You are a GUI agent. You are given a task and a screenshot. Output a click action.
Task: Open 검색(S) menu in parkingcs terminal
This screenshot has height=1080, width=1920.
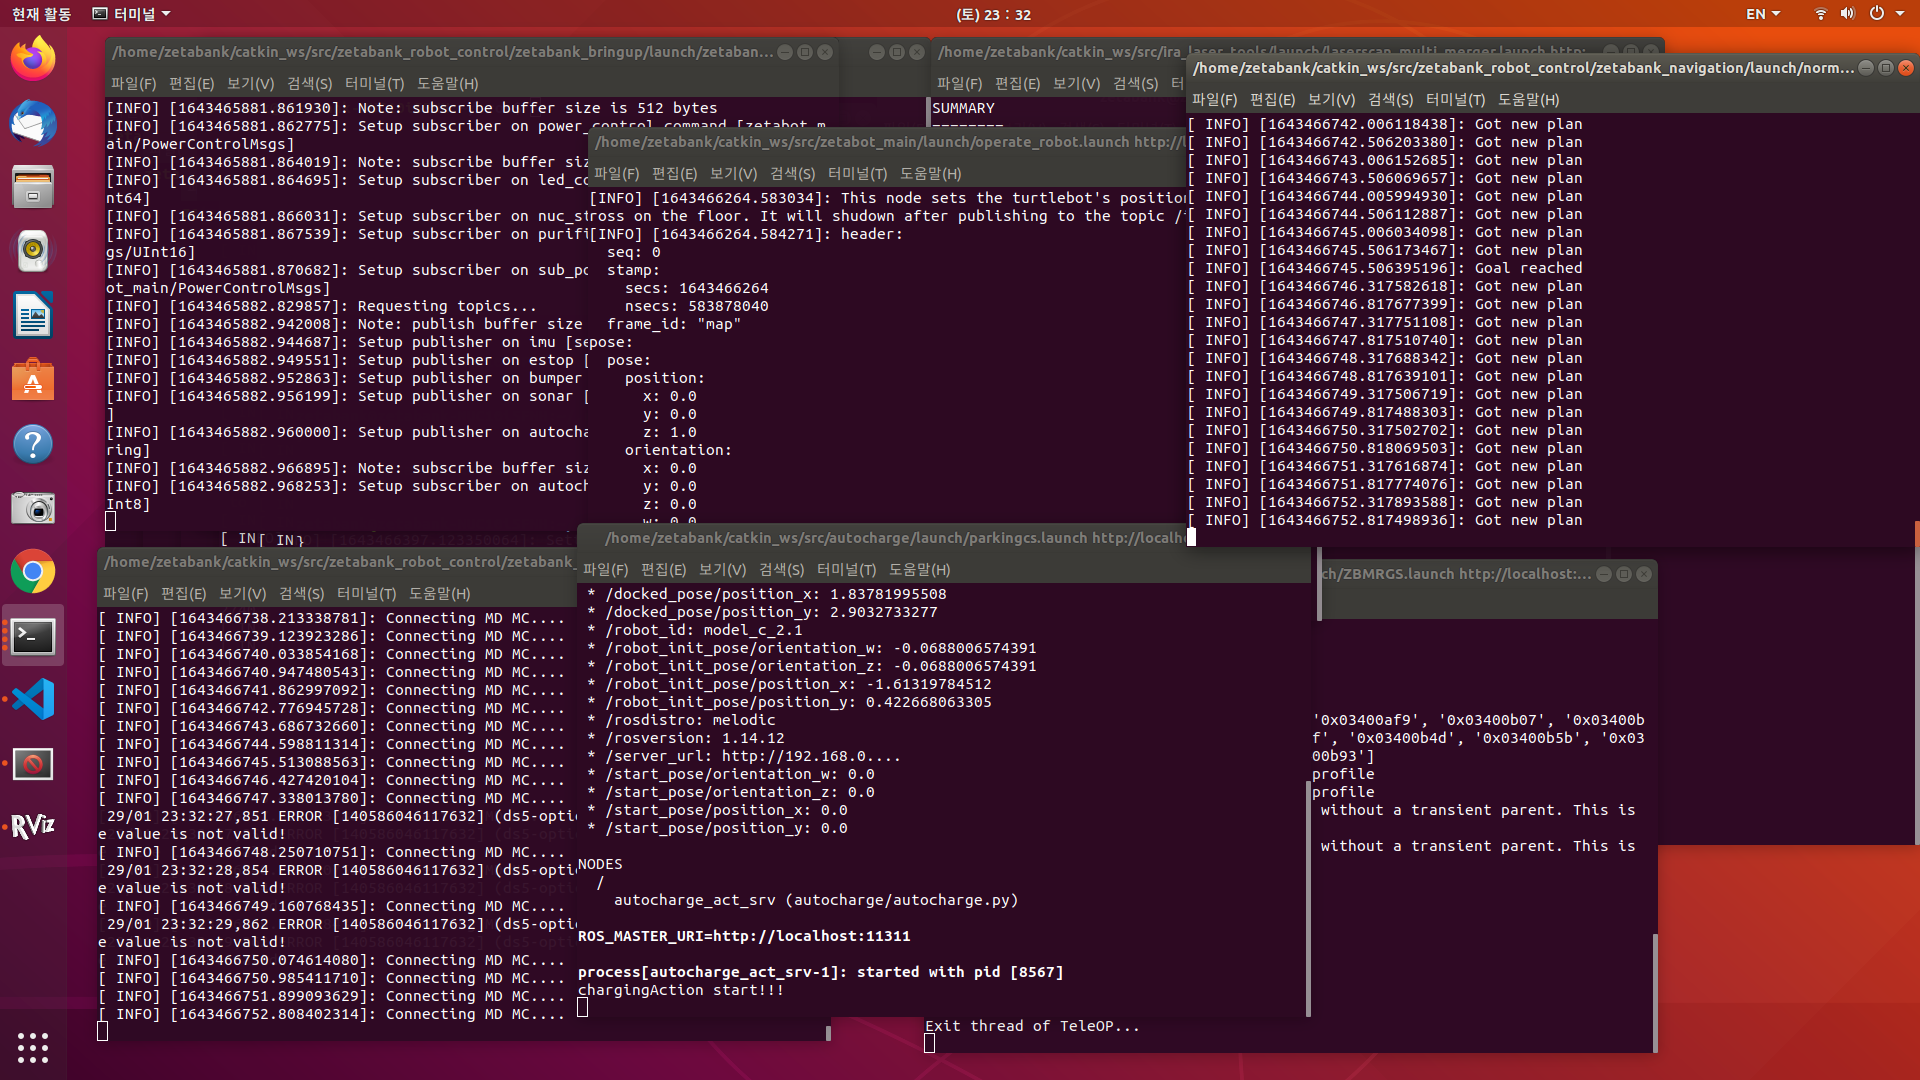781,570
